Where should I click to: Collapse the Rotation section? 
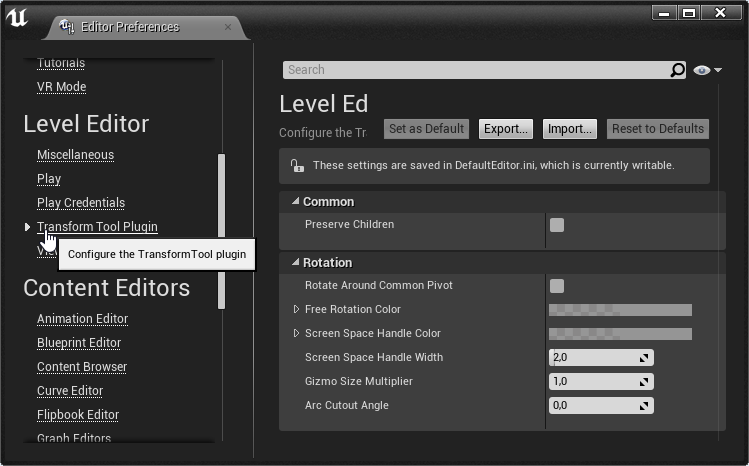pyautogui.click(x=296, y=262)
